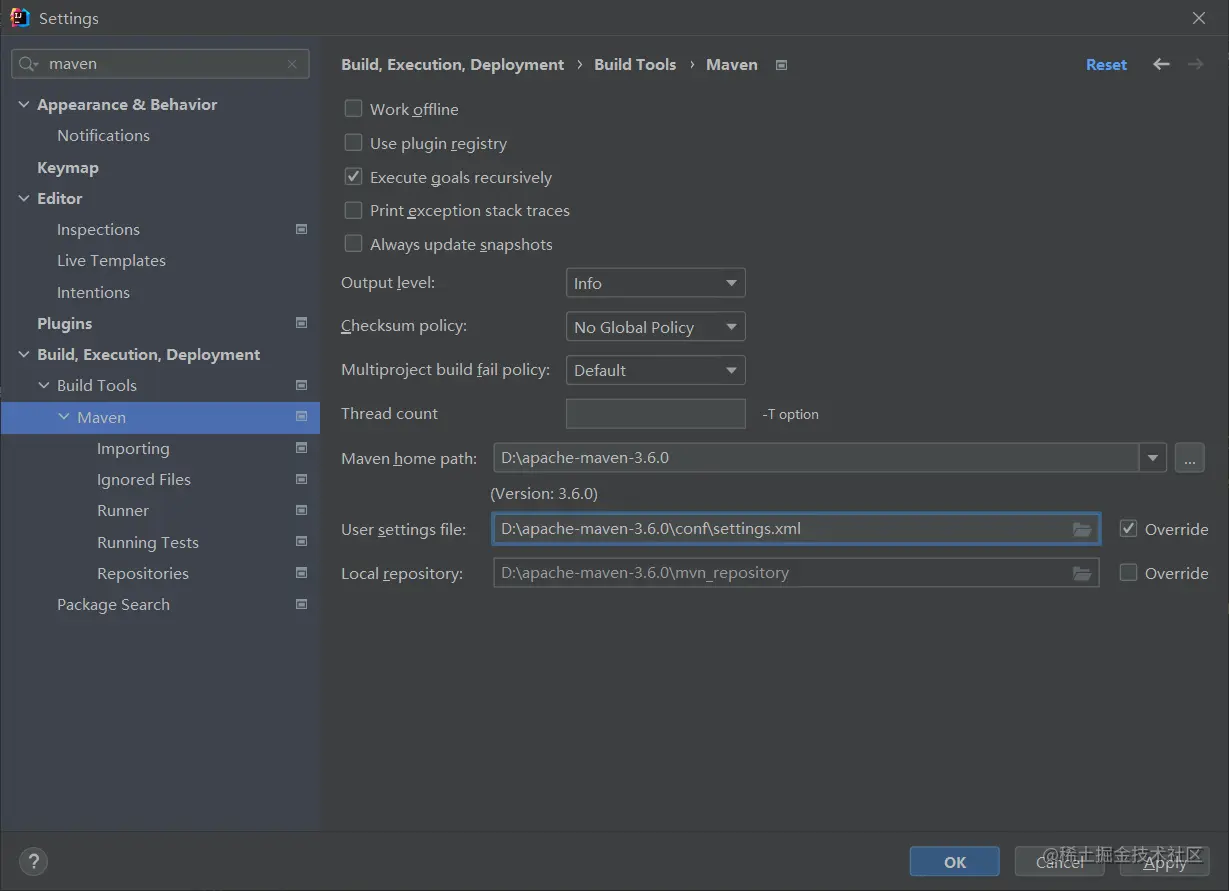The height and width of the screenshot is (891, 1229).
Task: Enable Work offline checkbox
Action: (353, 108)
